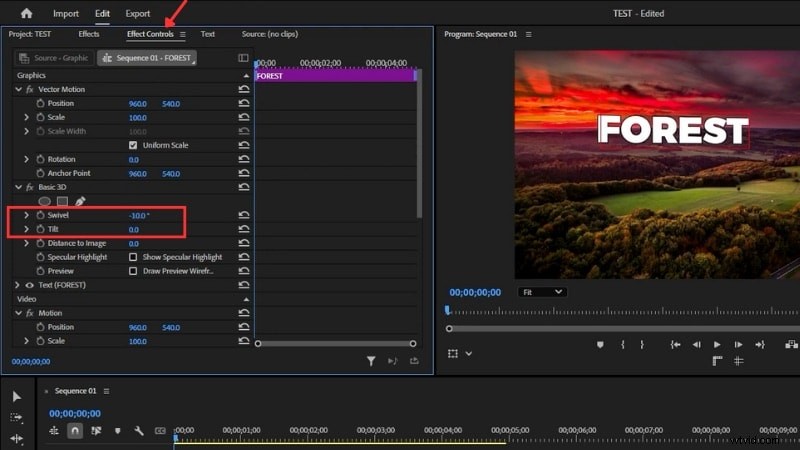Screen dimensions: 800x450
Task: Toggle the timeline view show/hide icon
Action: [x=243, y=58]
